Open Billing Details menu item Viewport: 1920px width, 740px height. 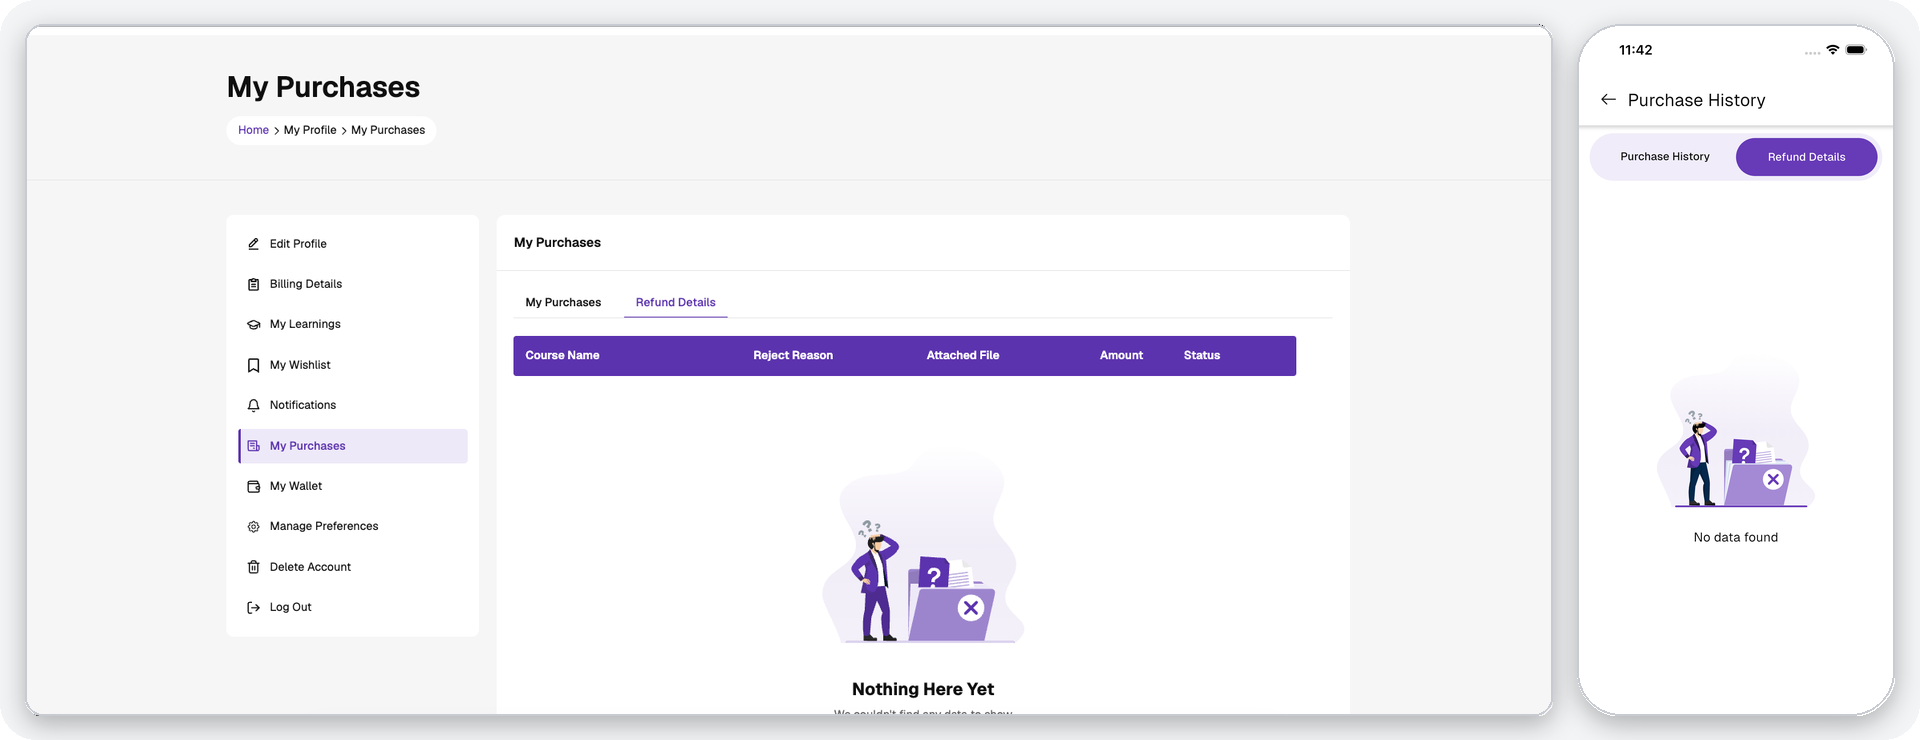click(353, 284)
